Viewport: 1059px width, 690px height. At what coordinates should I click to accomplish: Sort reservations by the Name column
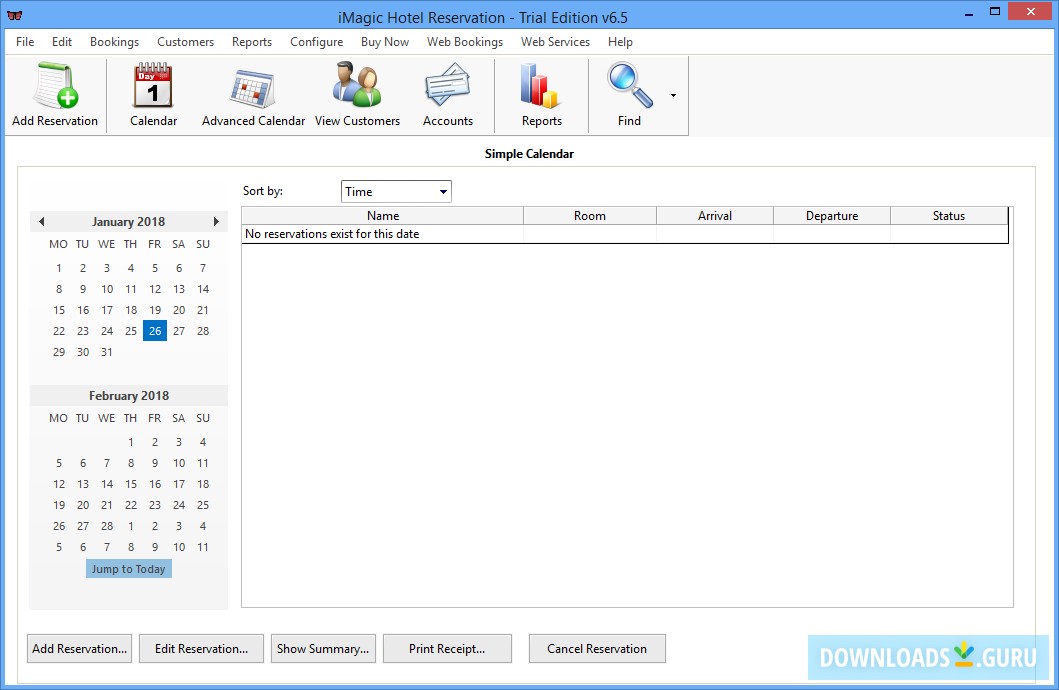coord(383,215)
